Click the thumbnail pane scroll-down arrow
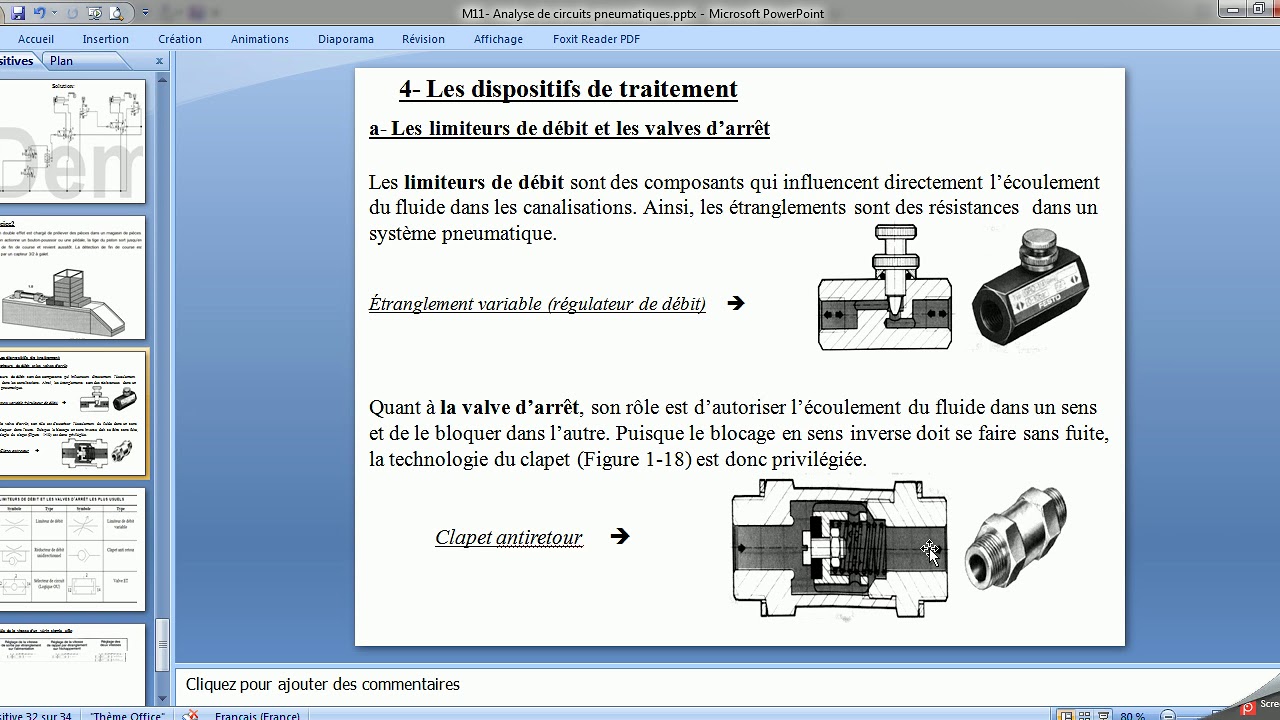 pyautogui.click(x=163, y=699)
